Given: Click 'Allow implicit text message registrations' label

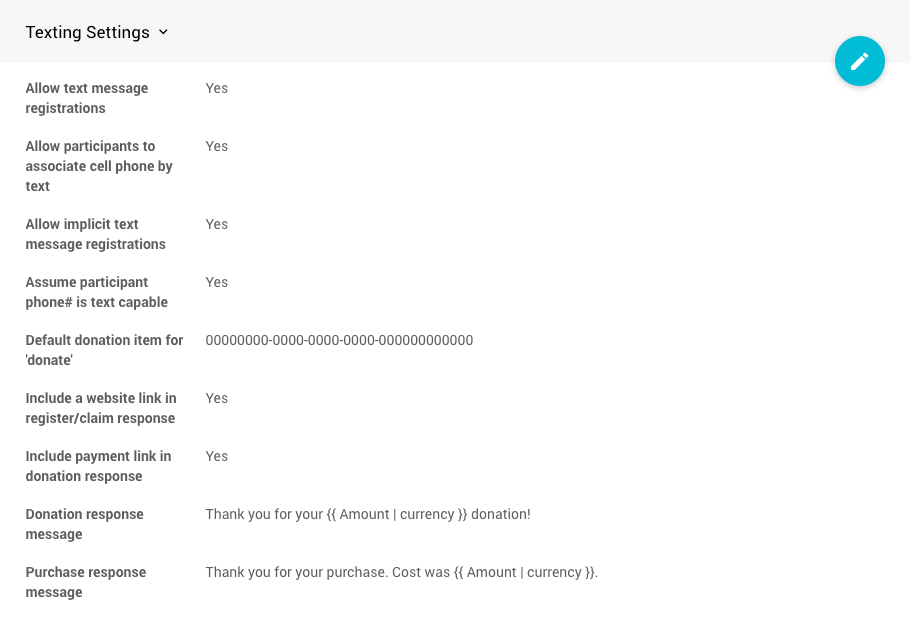Looking at the screenshot, I should (x=95, y=234).
